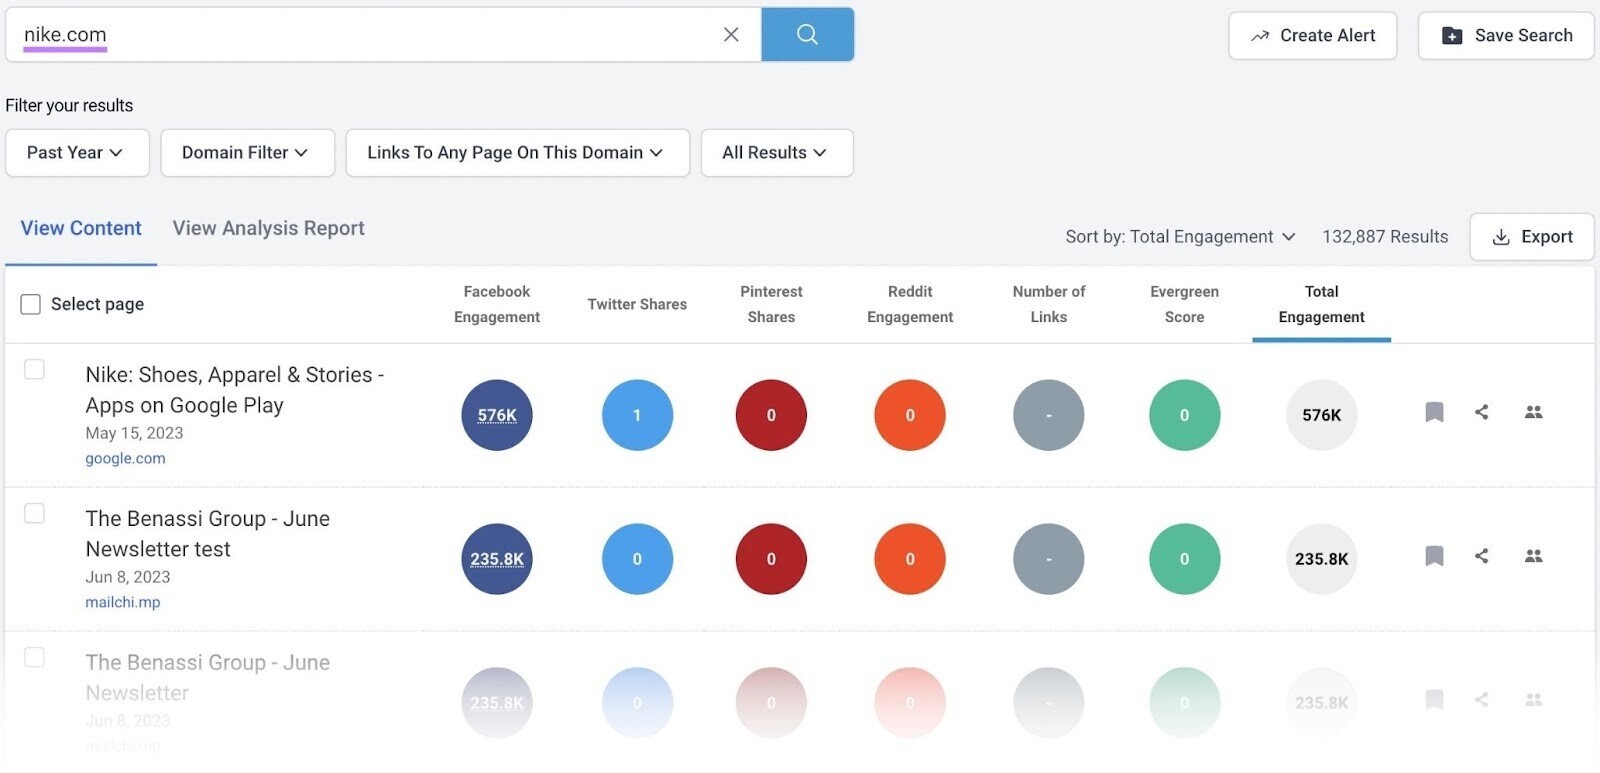
Task: Click Evergreen circle in Newsletter test row
Action: tap(1185, 559)
